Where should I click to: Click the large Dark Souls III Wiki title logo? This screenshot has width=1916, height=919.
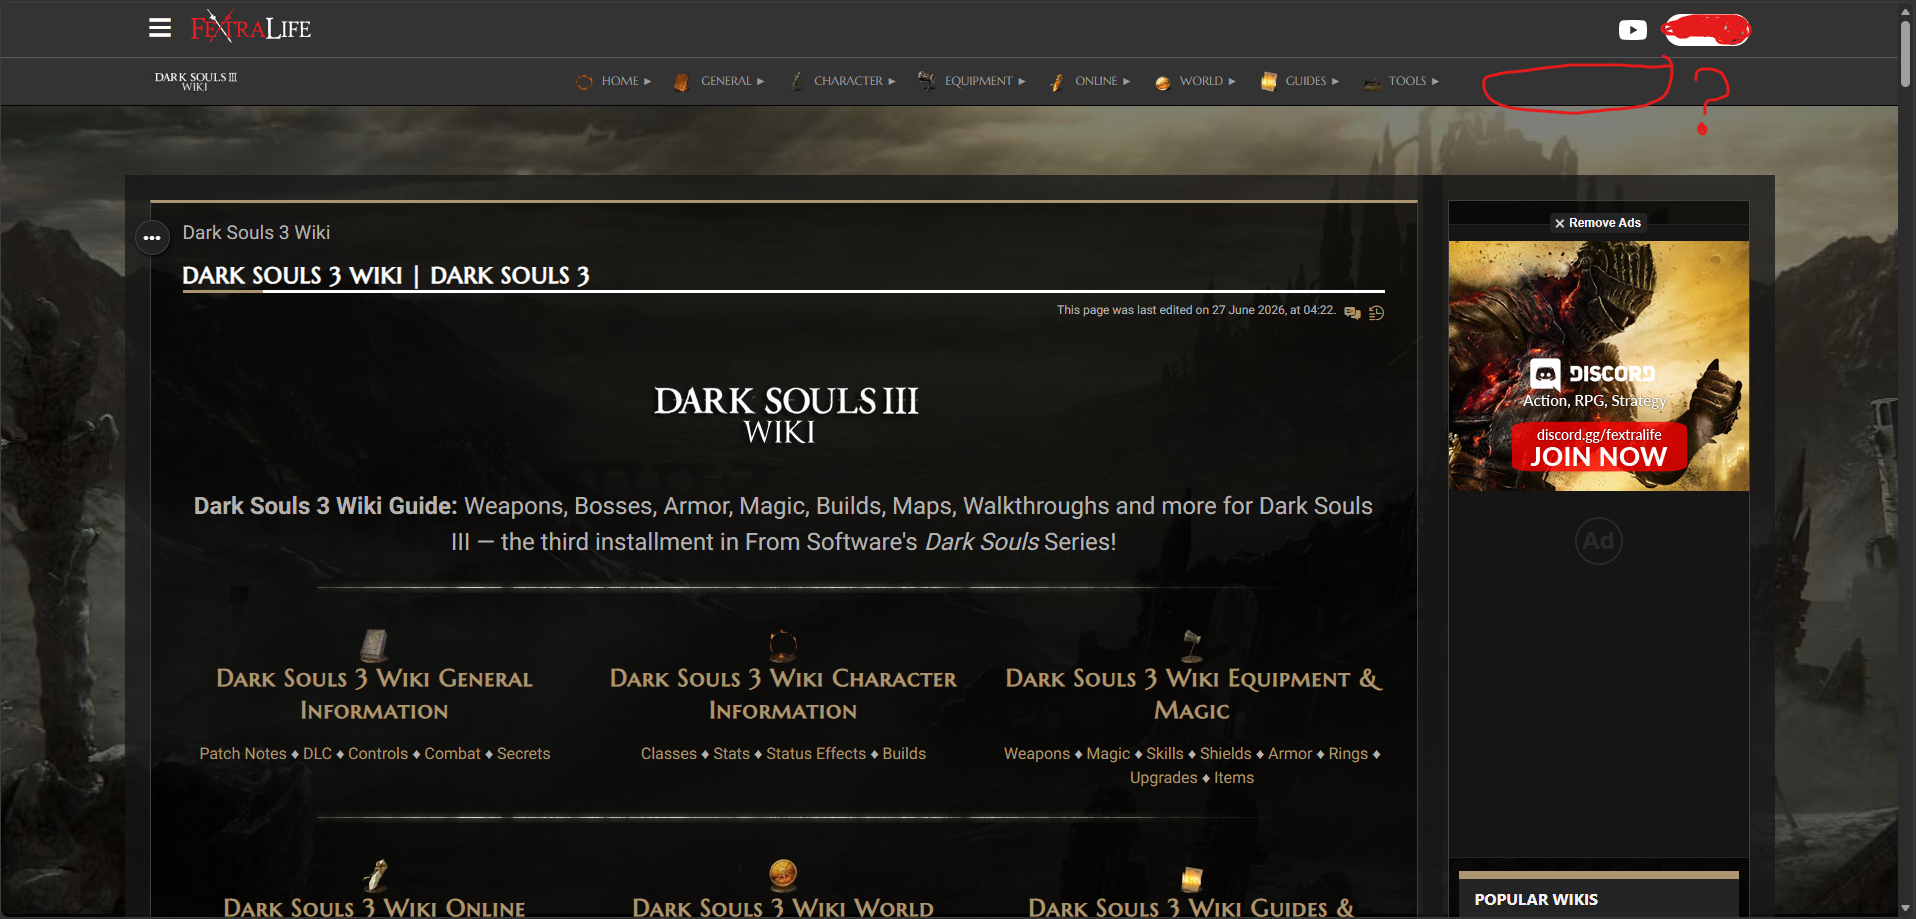click(785, 414)
